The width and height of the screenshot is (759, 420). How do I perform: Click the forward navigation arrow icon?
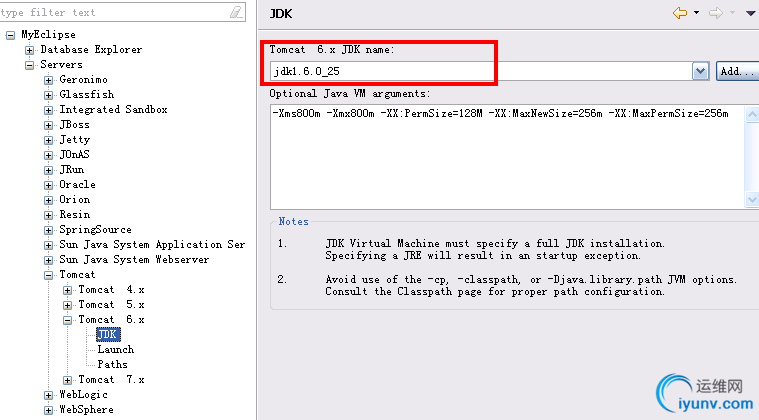(716, 13)
